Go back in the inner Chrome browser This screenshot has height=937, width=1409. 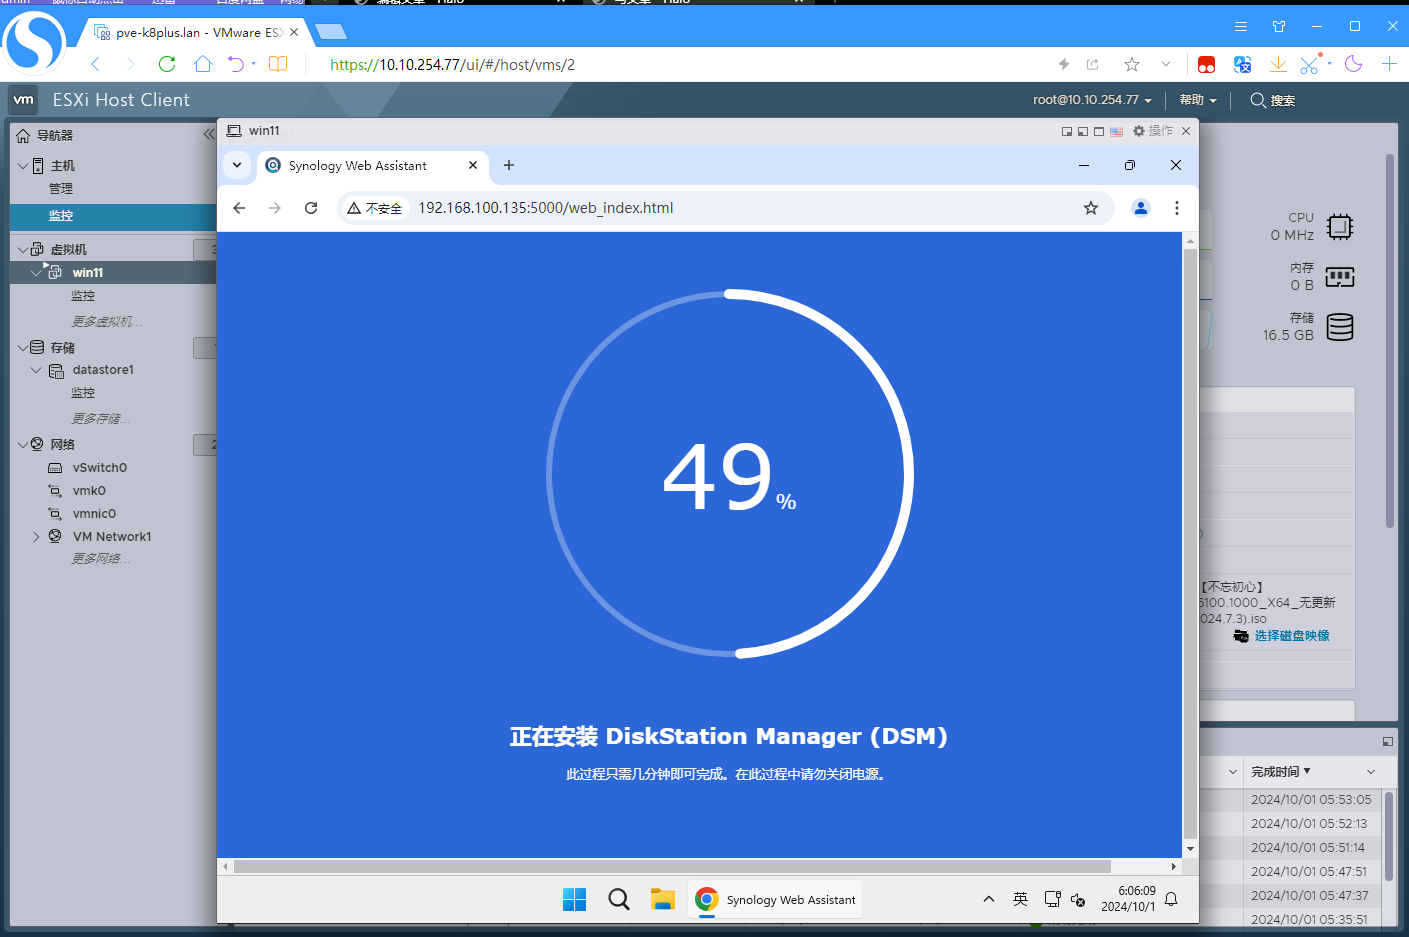(239, 208)
